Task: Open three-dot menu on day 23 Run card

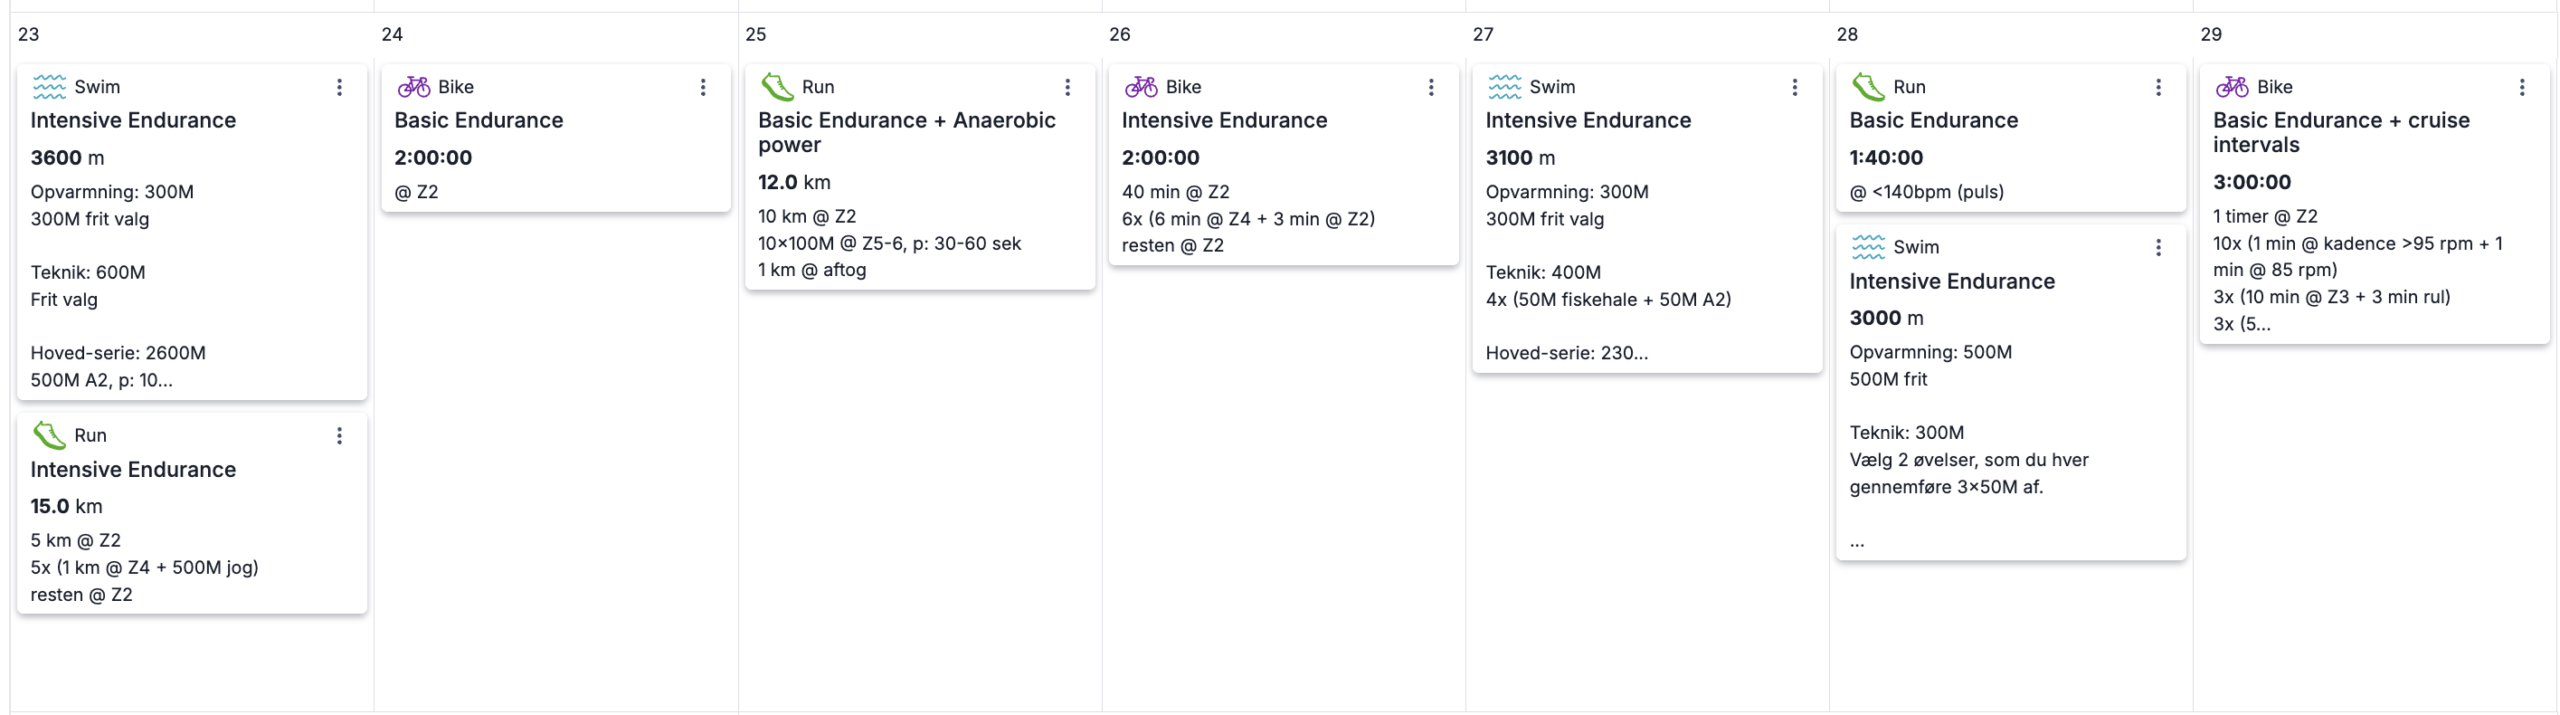Action: [x=339, y=436]
